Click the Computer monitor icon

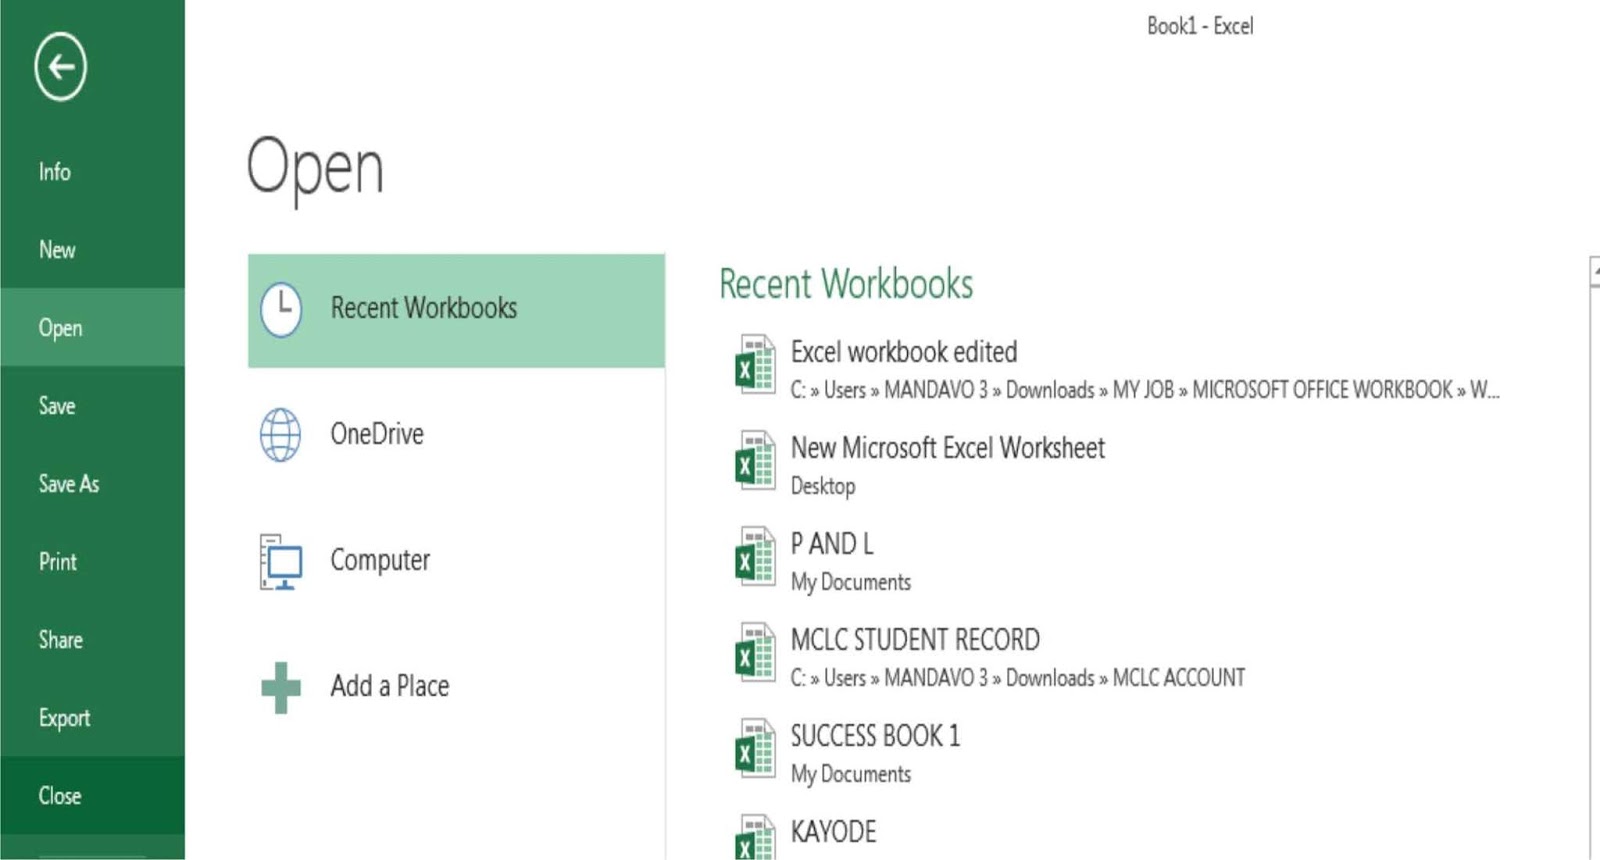click(281, 561)
